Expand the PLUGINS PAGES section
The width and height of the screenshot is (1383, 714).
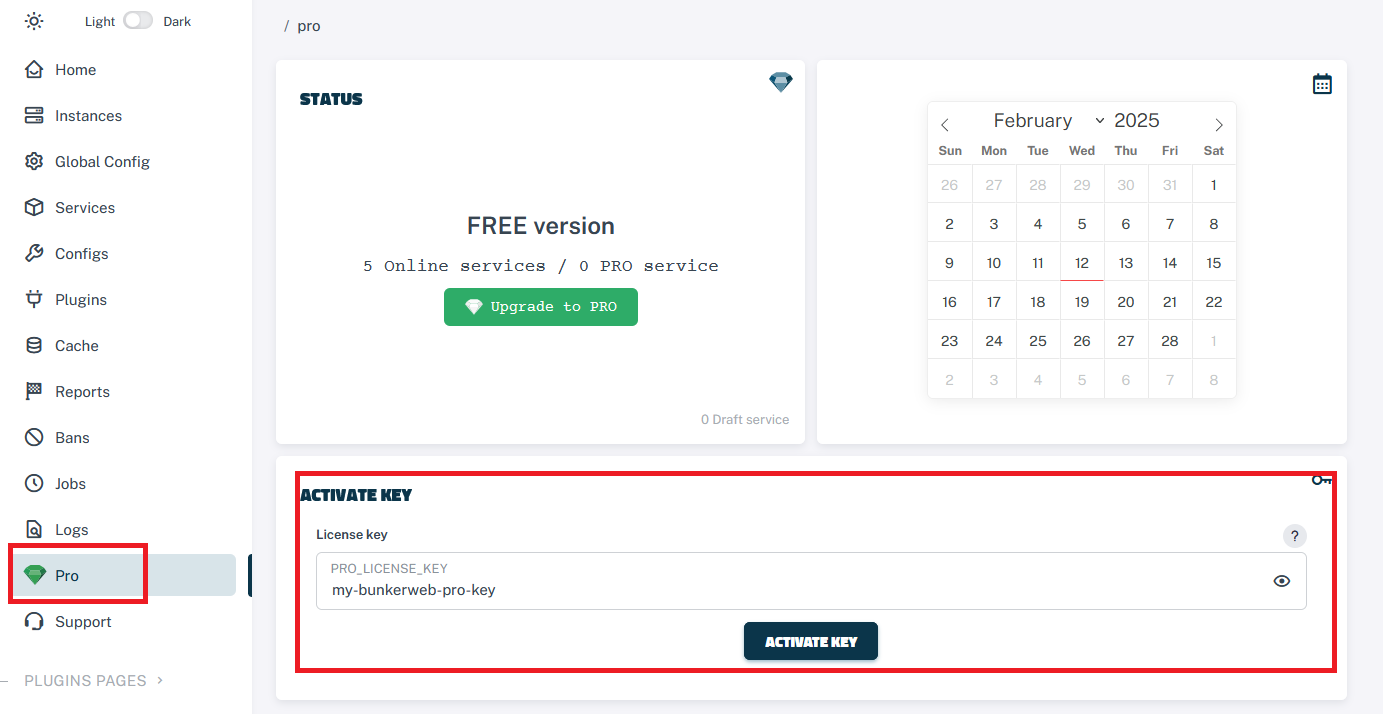[94, 681]
